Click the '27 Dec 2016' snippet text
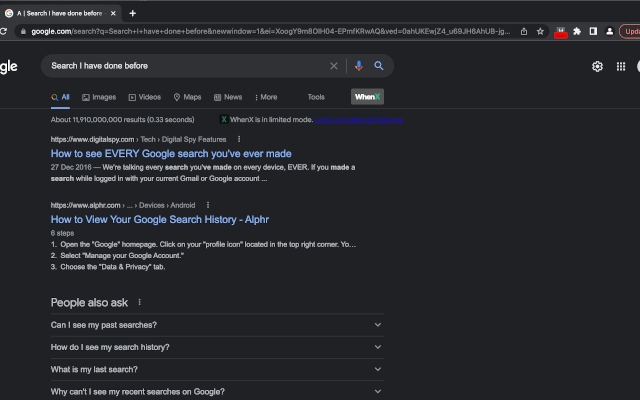Viewport: 640px width, 400px height. pos(71,167)
